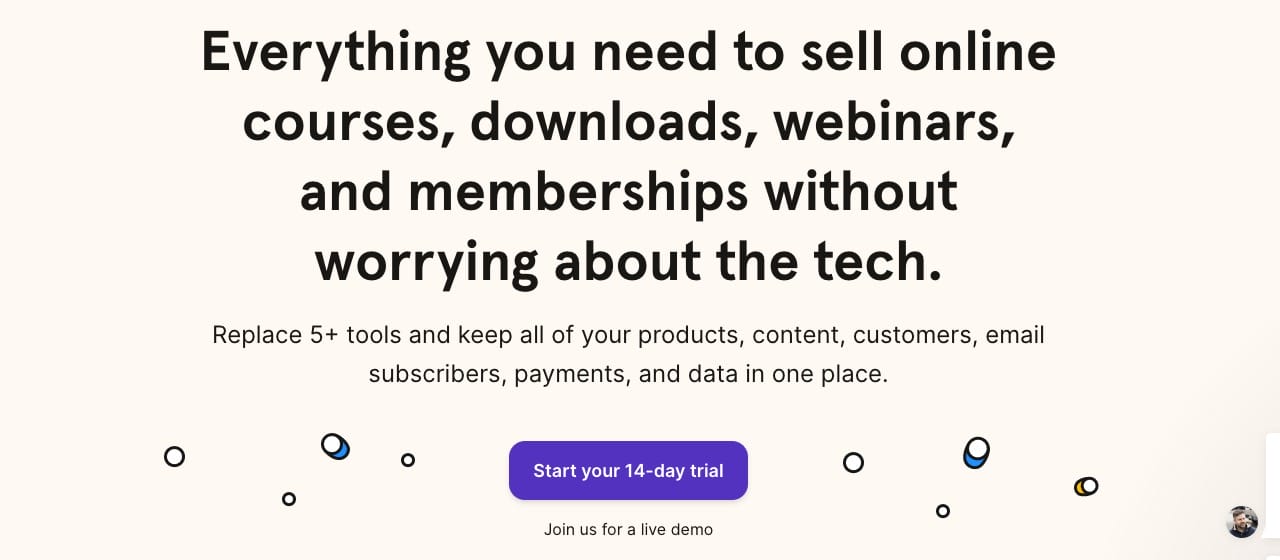Click the large hollow circle just right of trial button
Viewport: 1280px width, 560px height.
pos(853,462)
